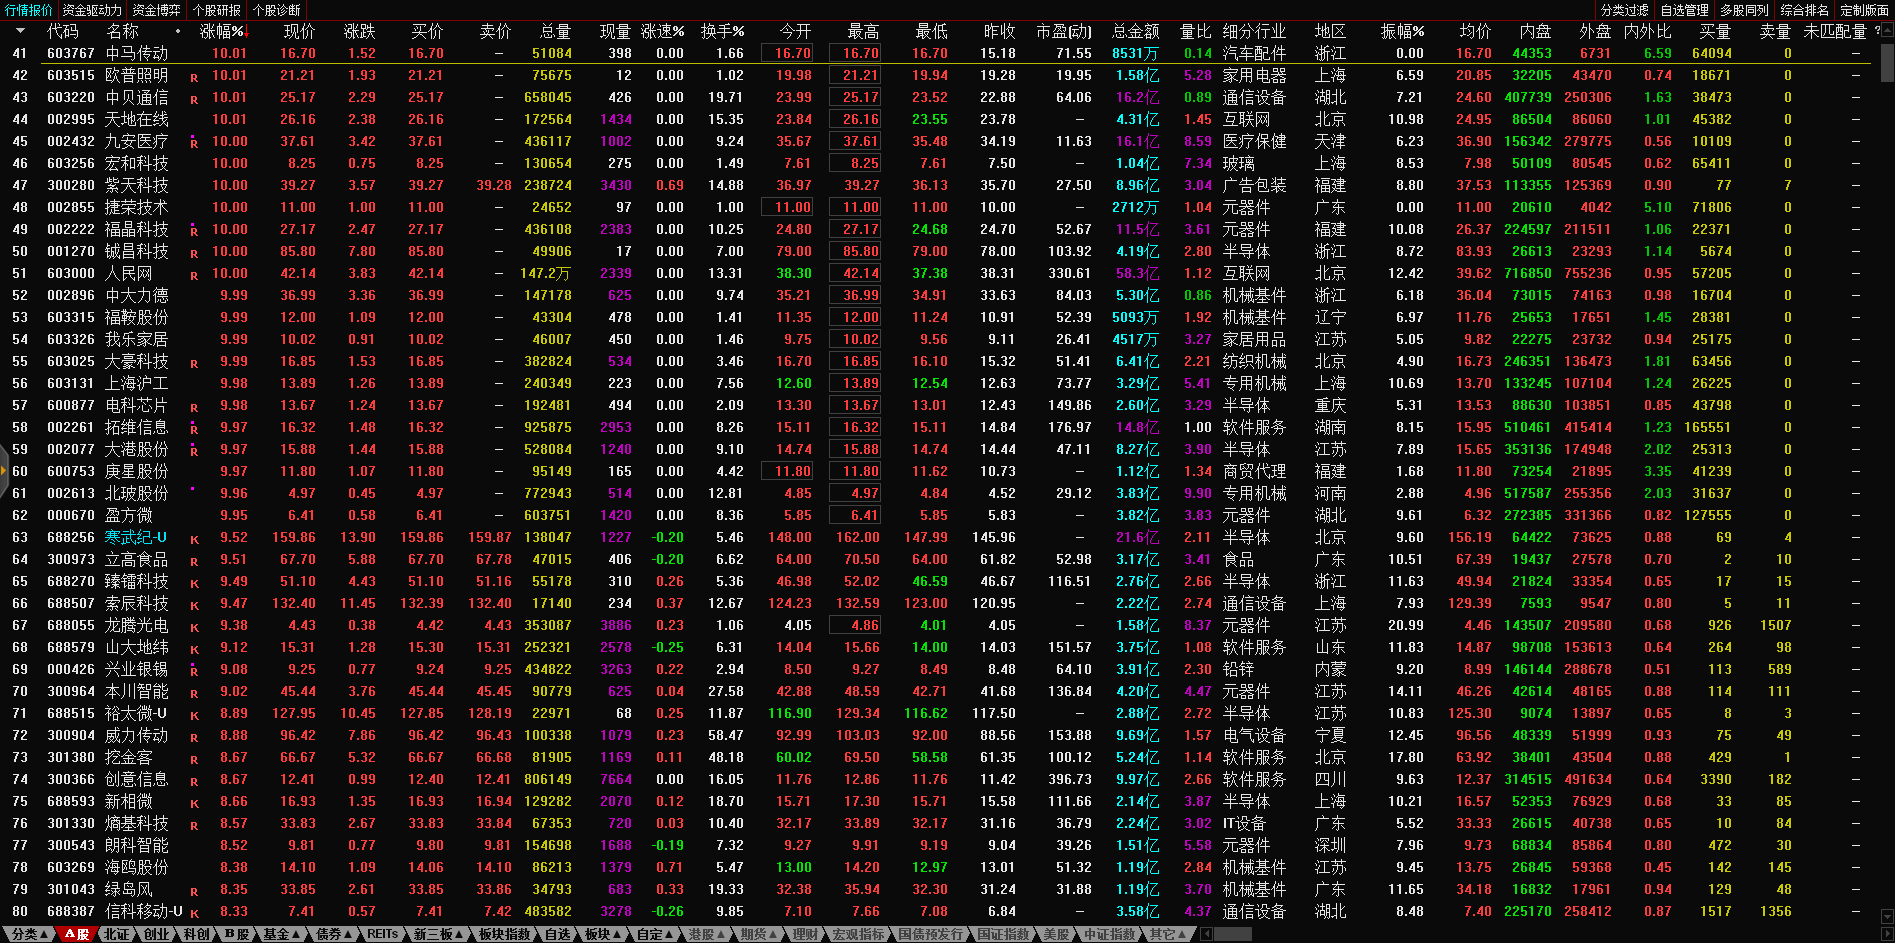Image resolution: width=1895 pixels, height=943 pixels.
Task: Click the scrollbar down arrow at bottom right
Action: [1887, 915]
